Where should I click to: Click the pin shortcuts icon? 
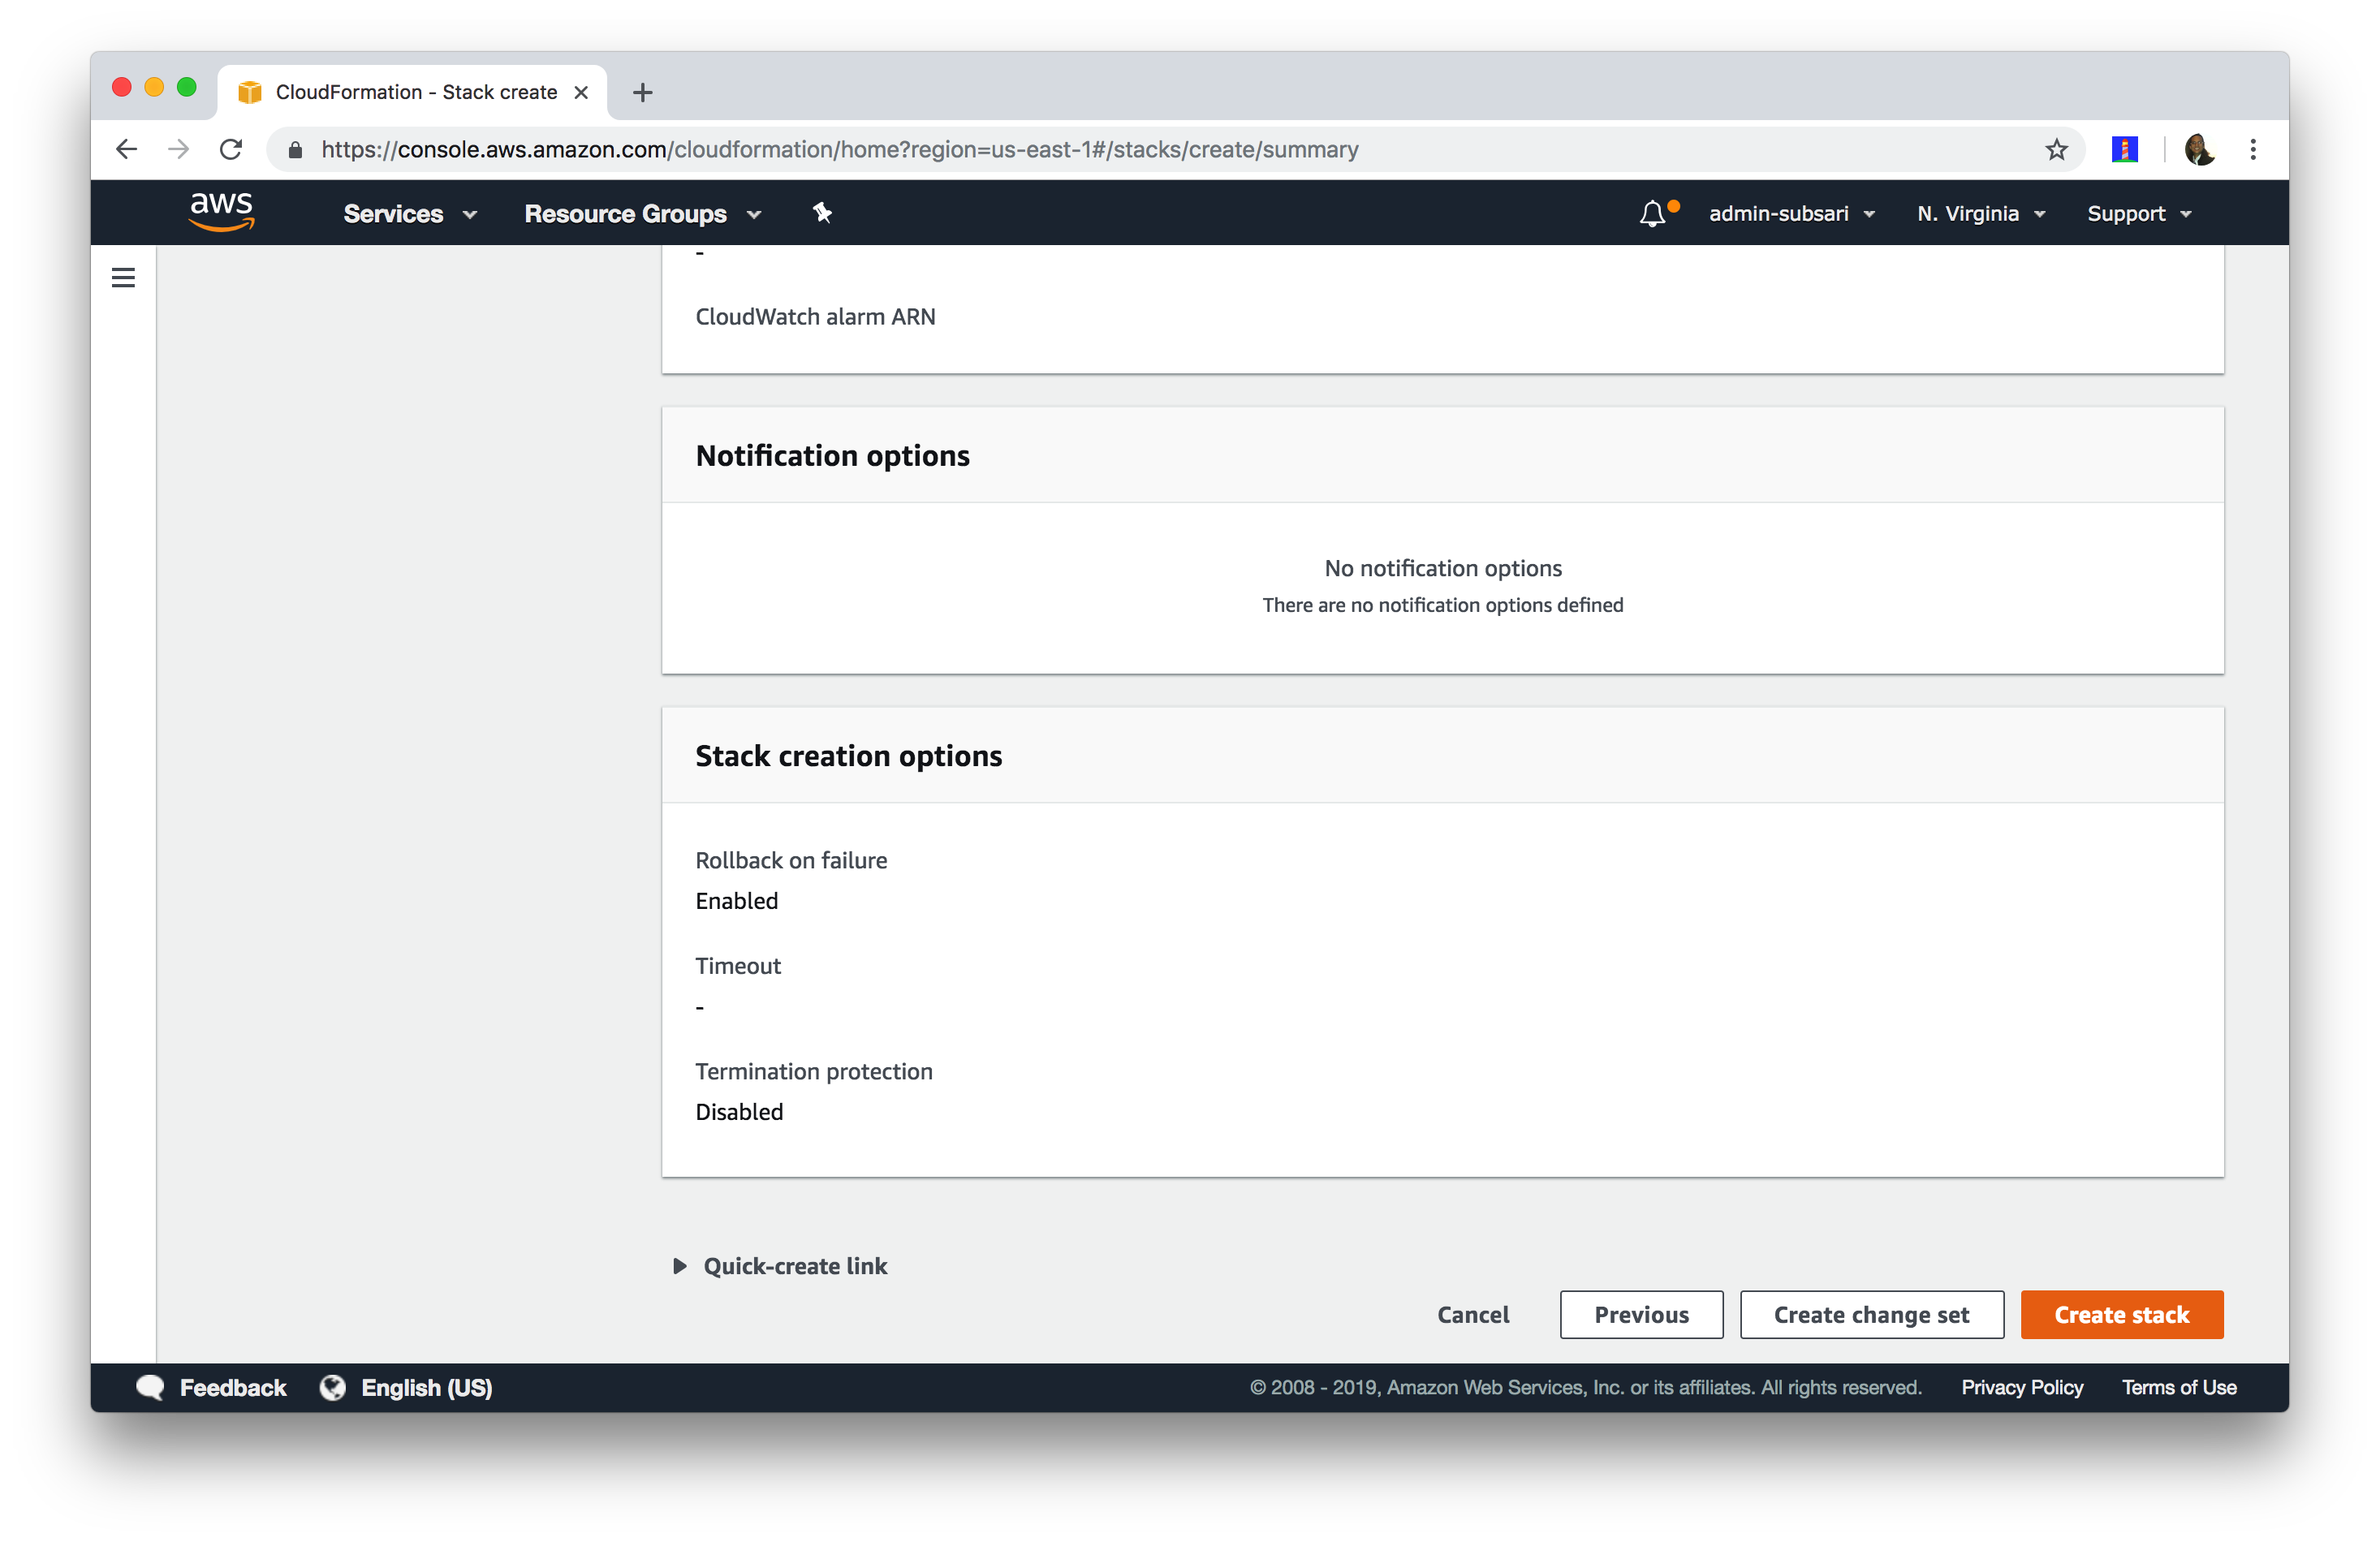pos(822,213)
